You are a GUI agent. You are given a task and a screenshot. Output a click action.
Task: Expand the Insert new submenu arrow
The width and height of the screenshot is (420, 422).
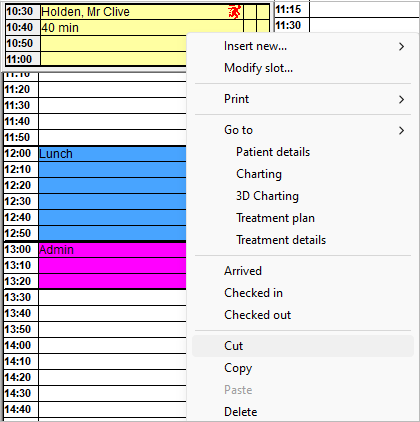pyautogui.click(x=402, y=47)
